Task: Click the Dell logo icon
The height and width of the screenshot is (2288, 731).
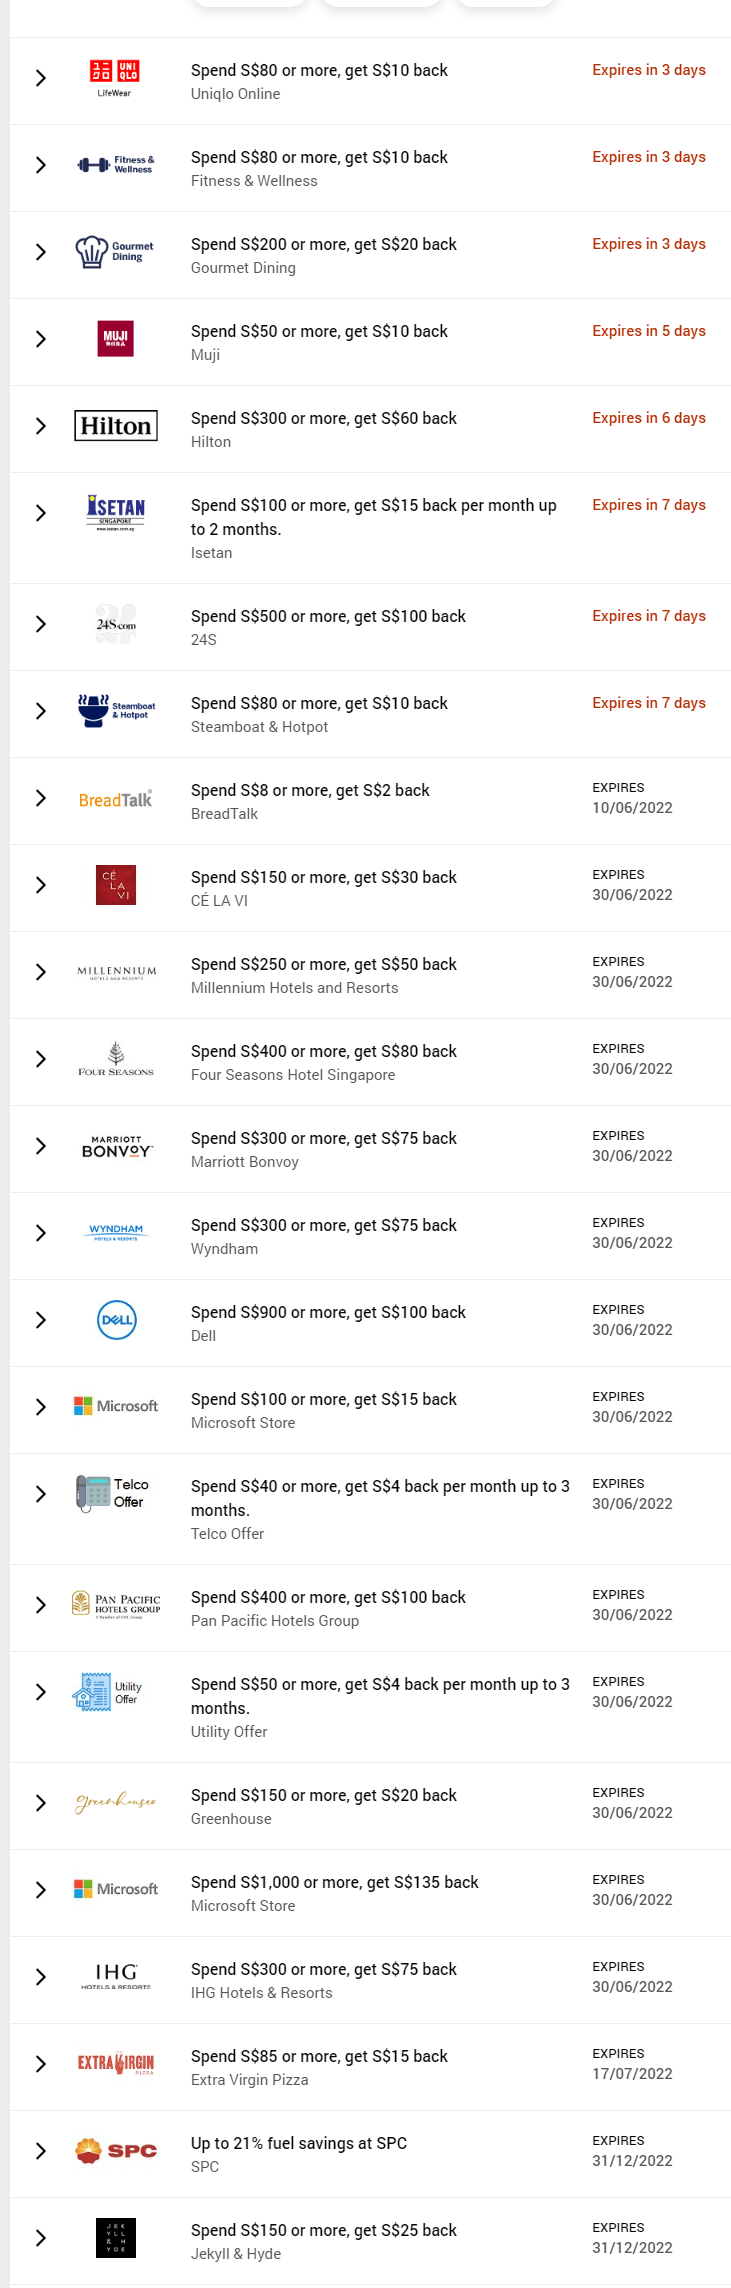Action: [x=116, y=1320]
